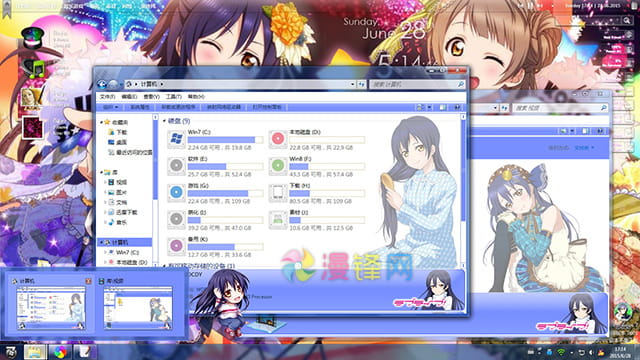Collapse the 收藏夹 favorites tree group
This screenshot has width=640, height=360.
click(101, 122)
